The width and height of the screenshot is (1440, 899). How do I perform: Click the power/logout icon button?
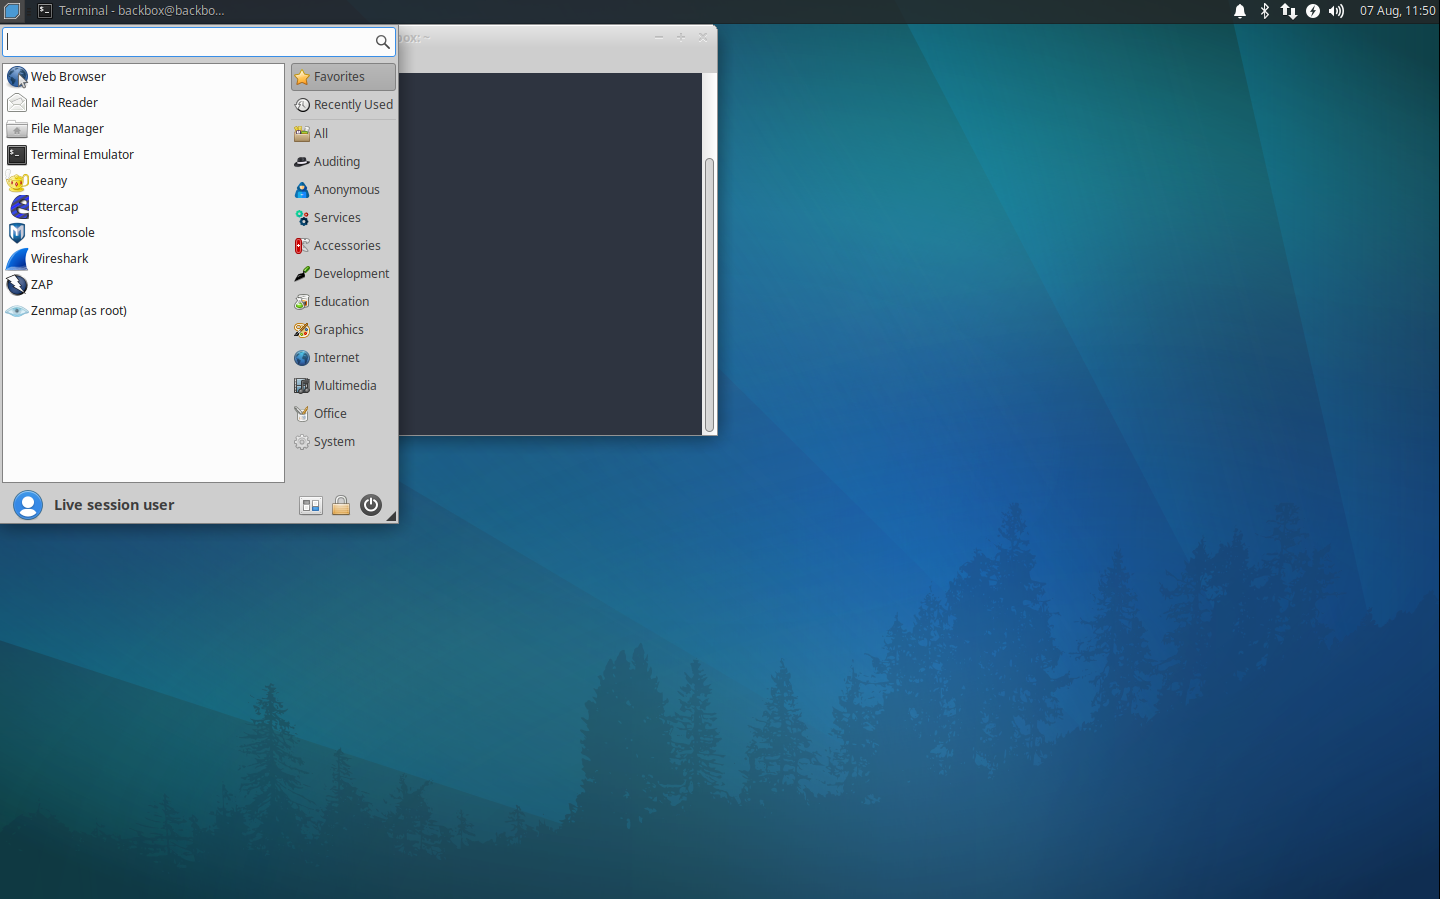(371, 505)
